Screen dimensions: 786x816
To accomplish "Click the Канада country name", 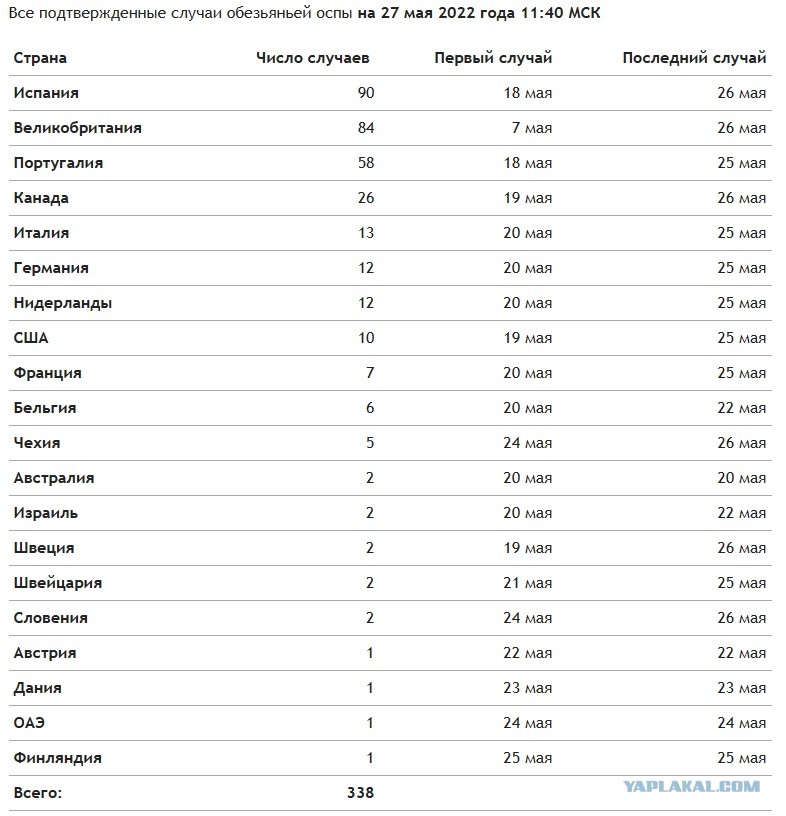I will click(x=41, y=198).
